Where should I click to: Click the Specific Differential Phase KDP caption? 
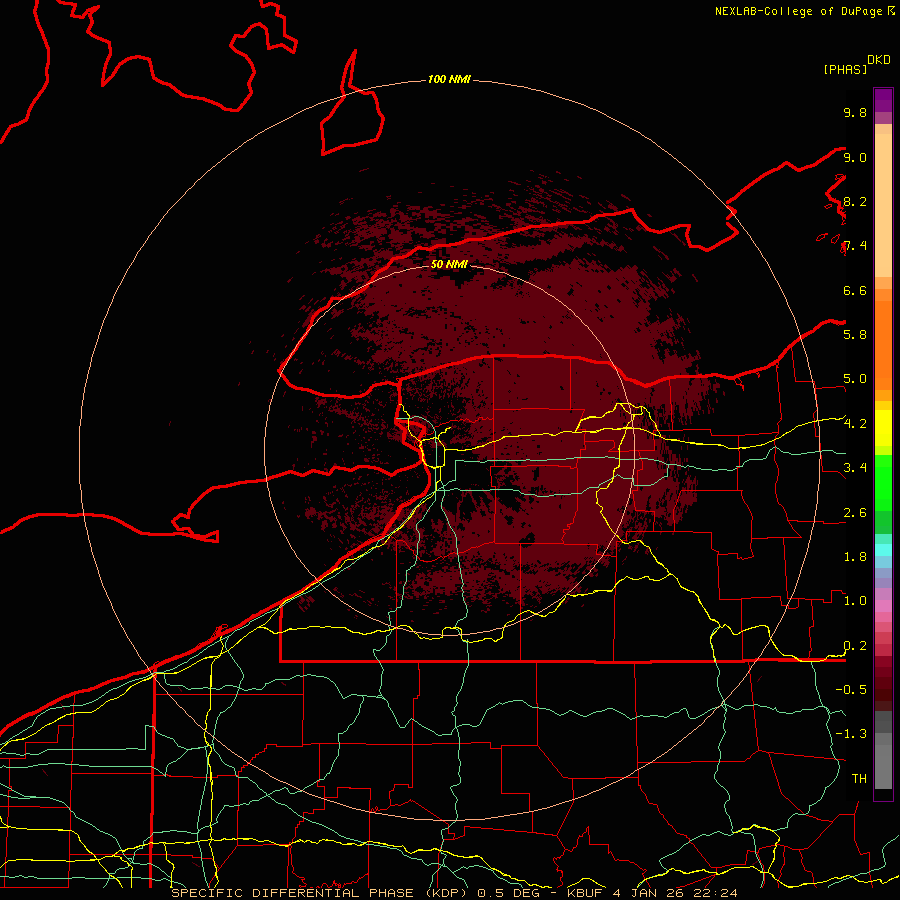(x=455, y=893)
